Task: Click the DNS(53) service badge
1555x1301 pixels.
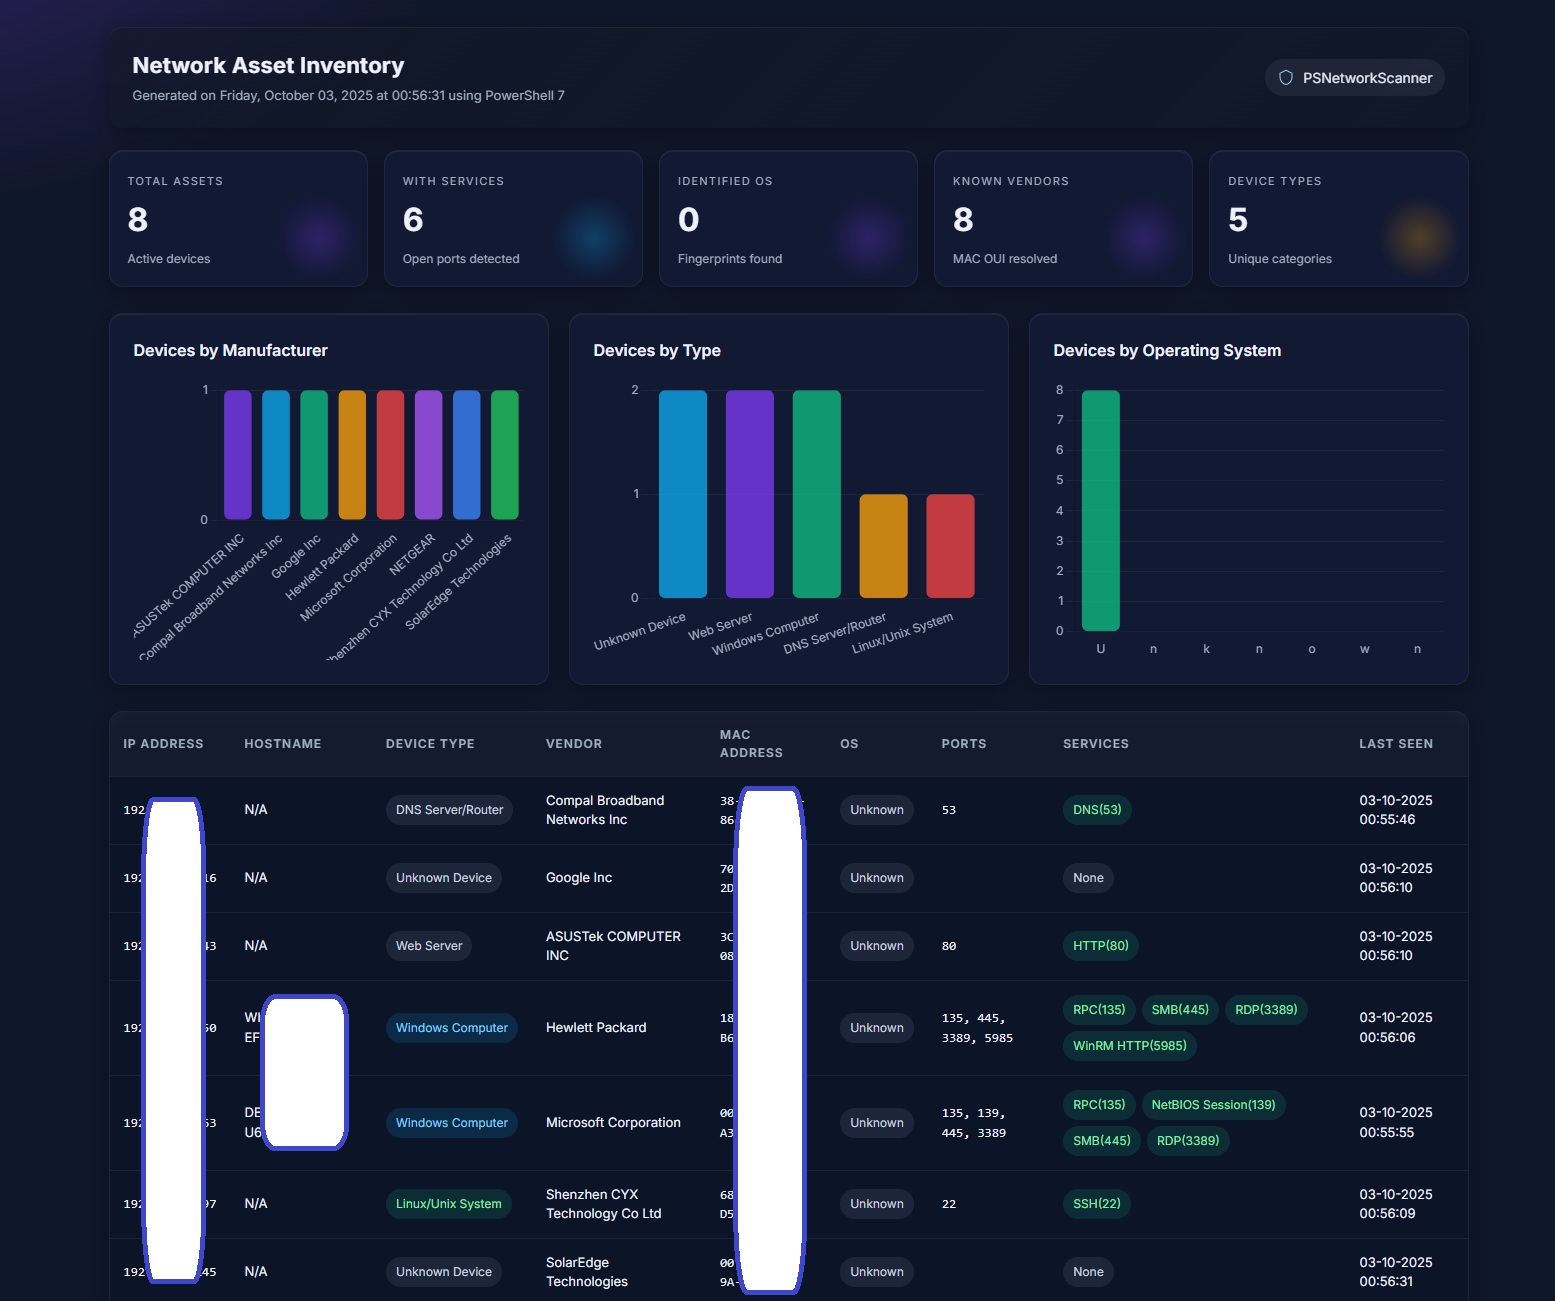Action: pyautogui.click(x=1096, y=810)
